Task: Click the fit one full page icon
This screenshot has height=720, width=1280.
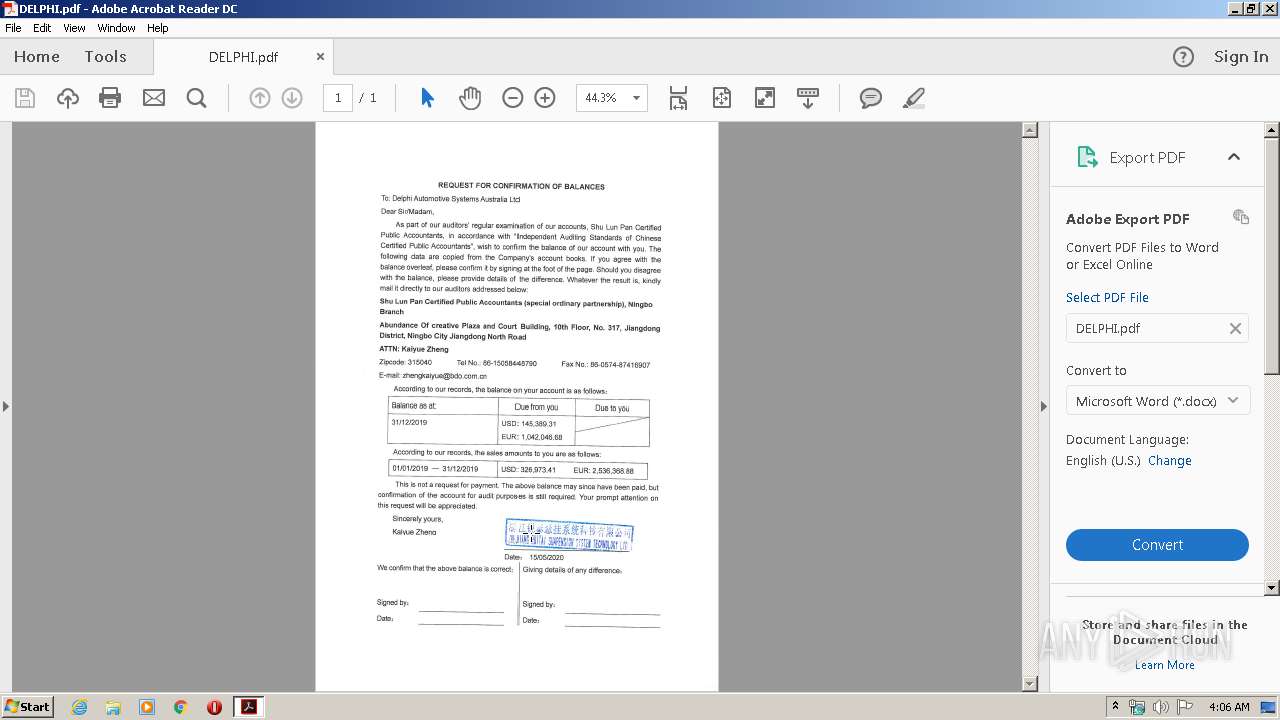Action: tap(722, 98)
